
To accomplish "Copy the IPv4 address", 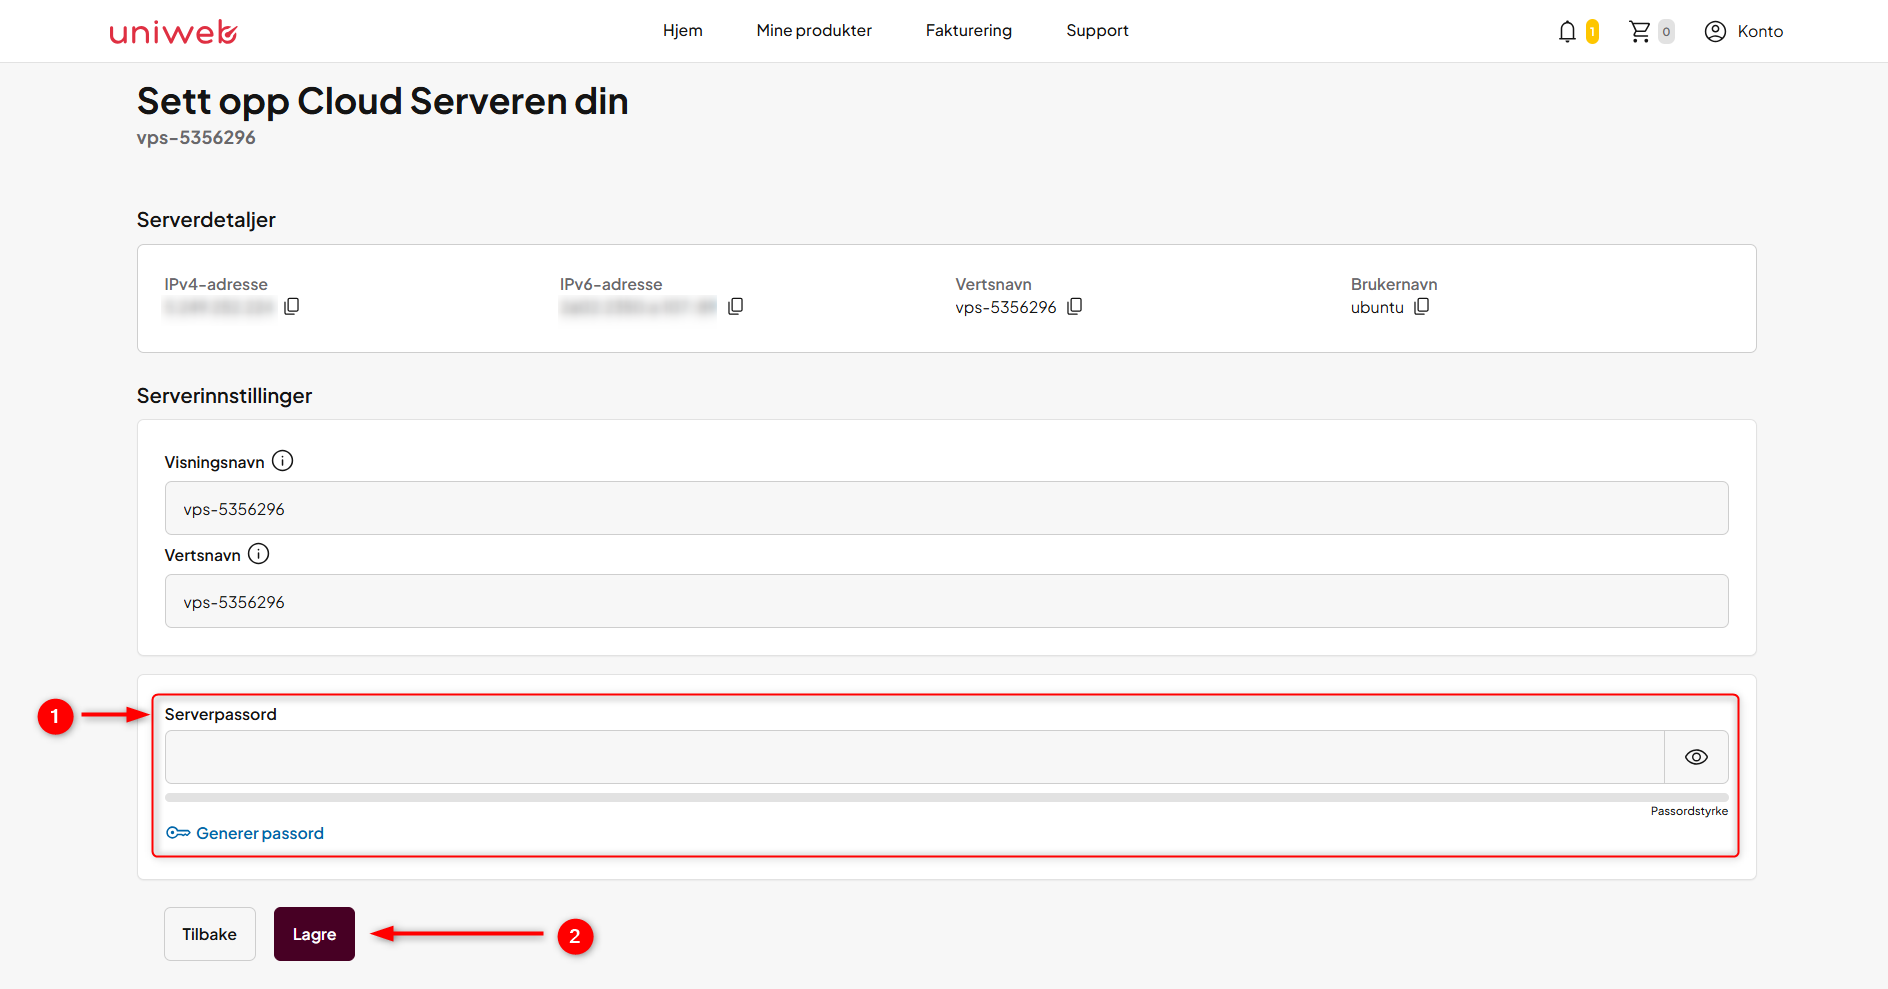I will [x=292, y=306].
